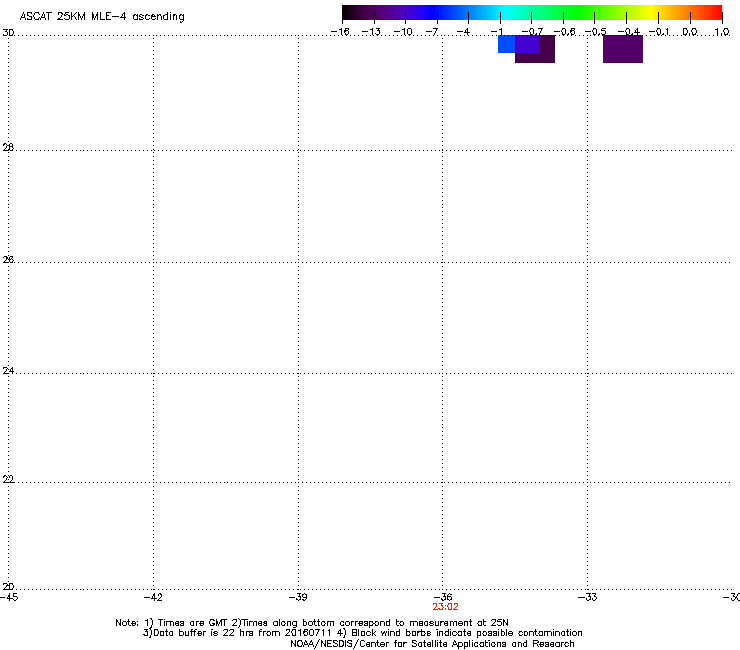Click the note line starting 'Note: 1) Times are GMT'
The width and height of the screenshot is (740, 650).
[x=312, y=623]
